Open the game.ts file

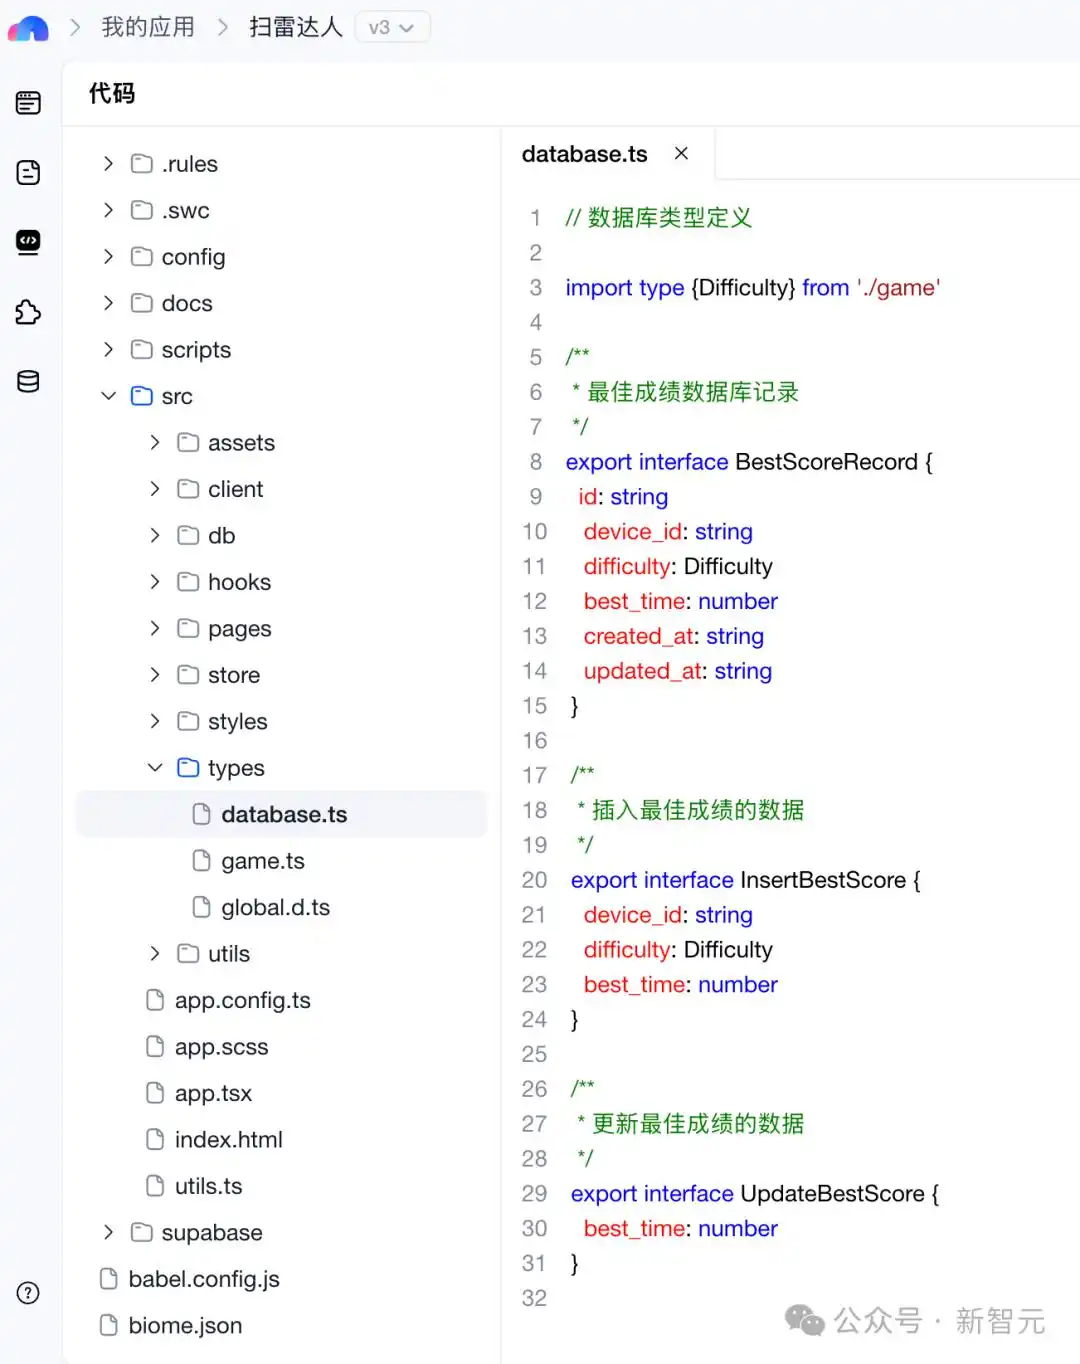tap(262, 860)
